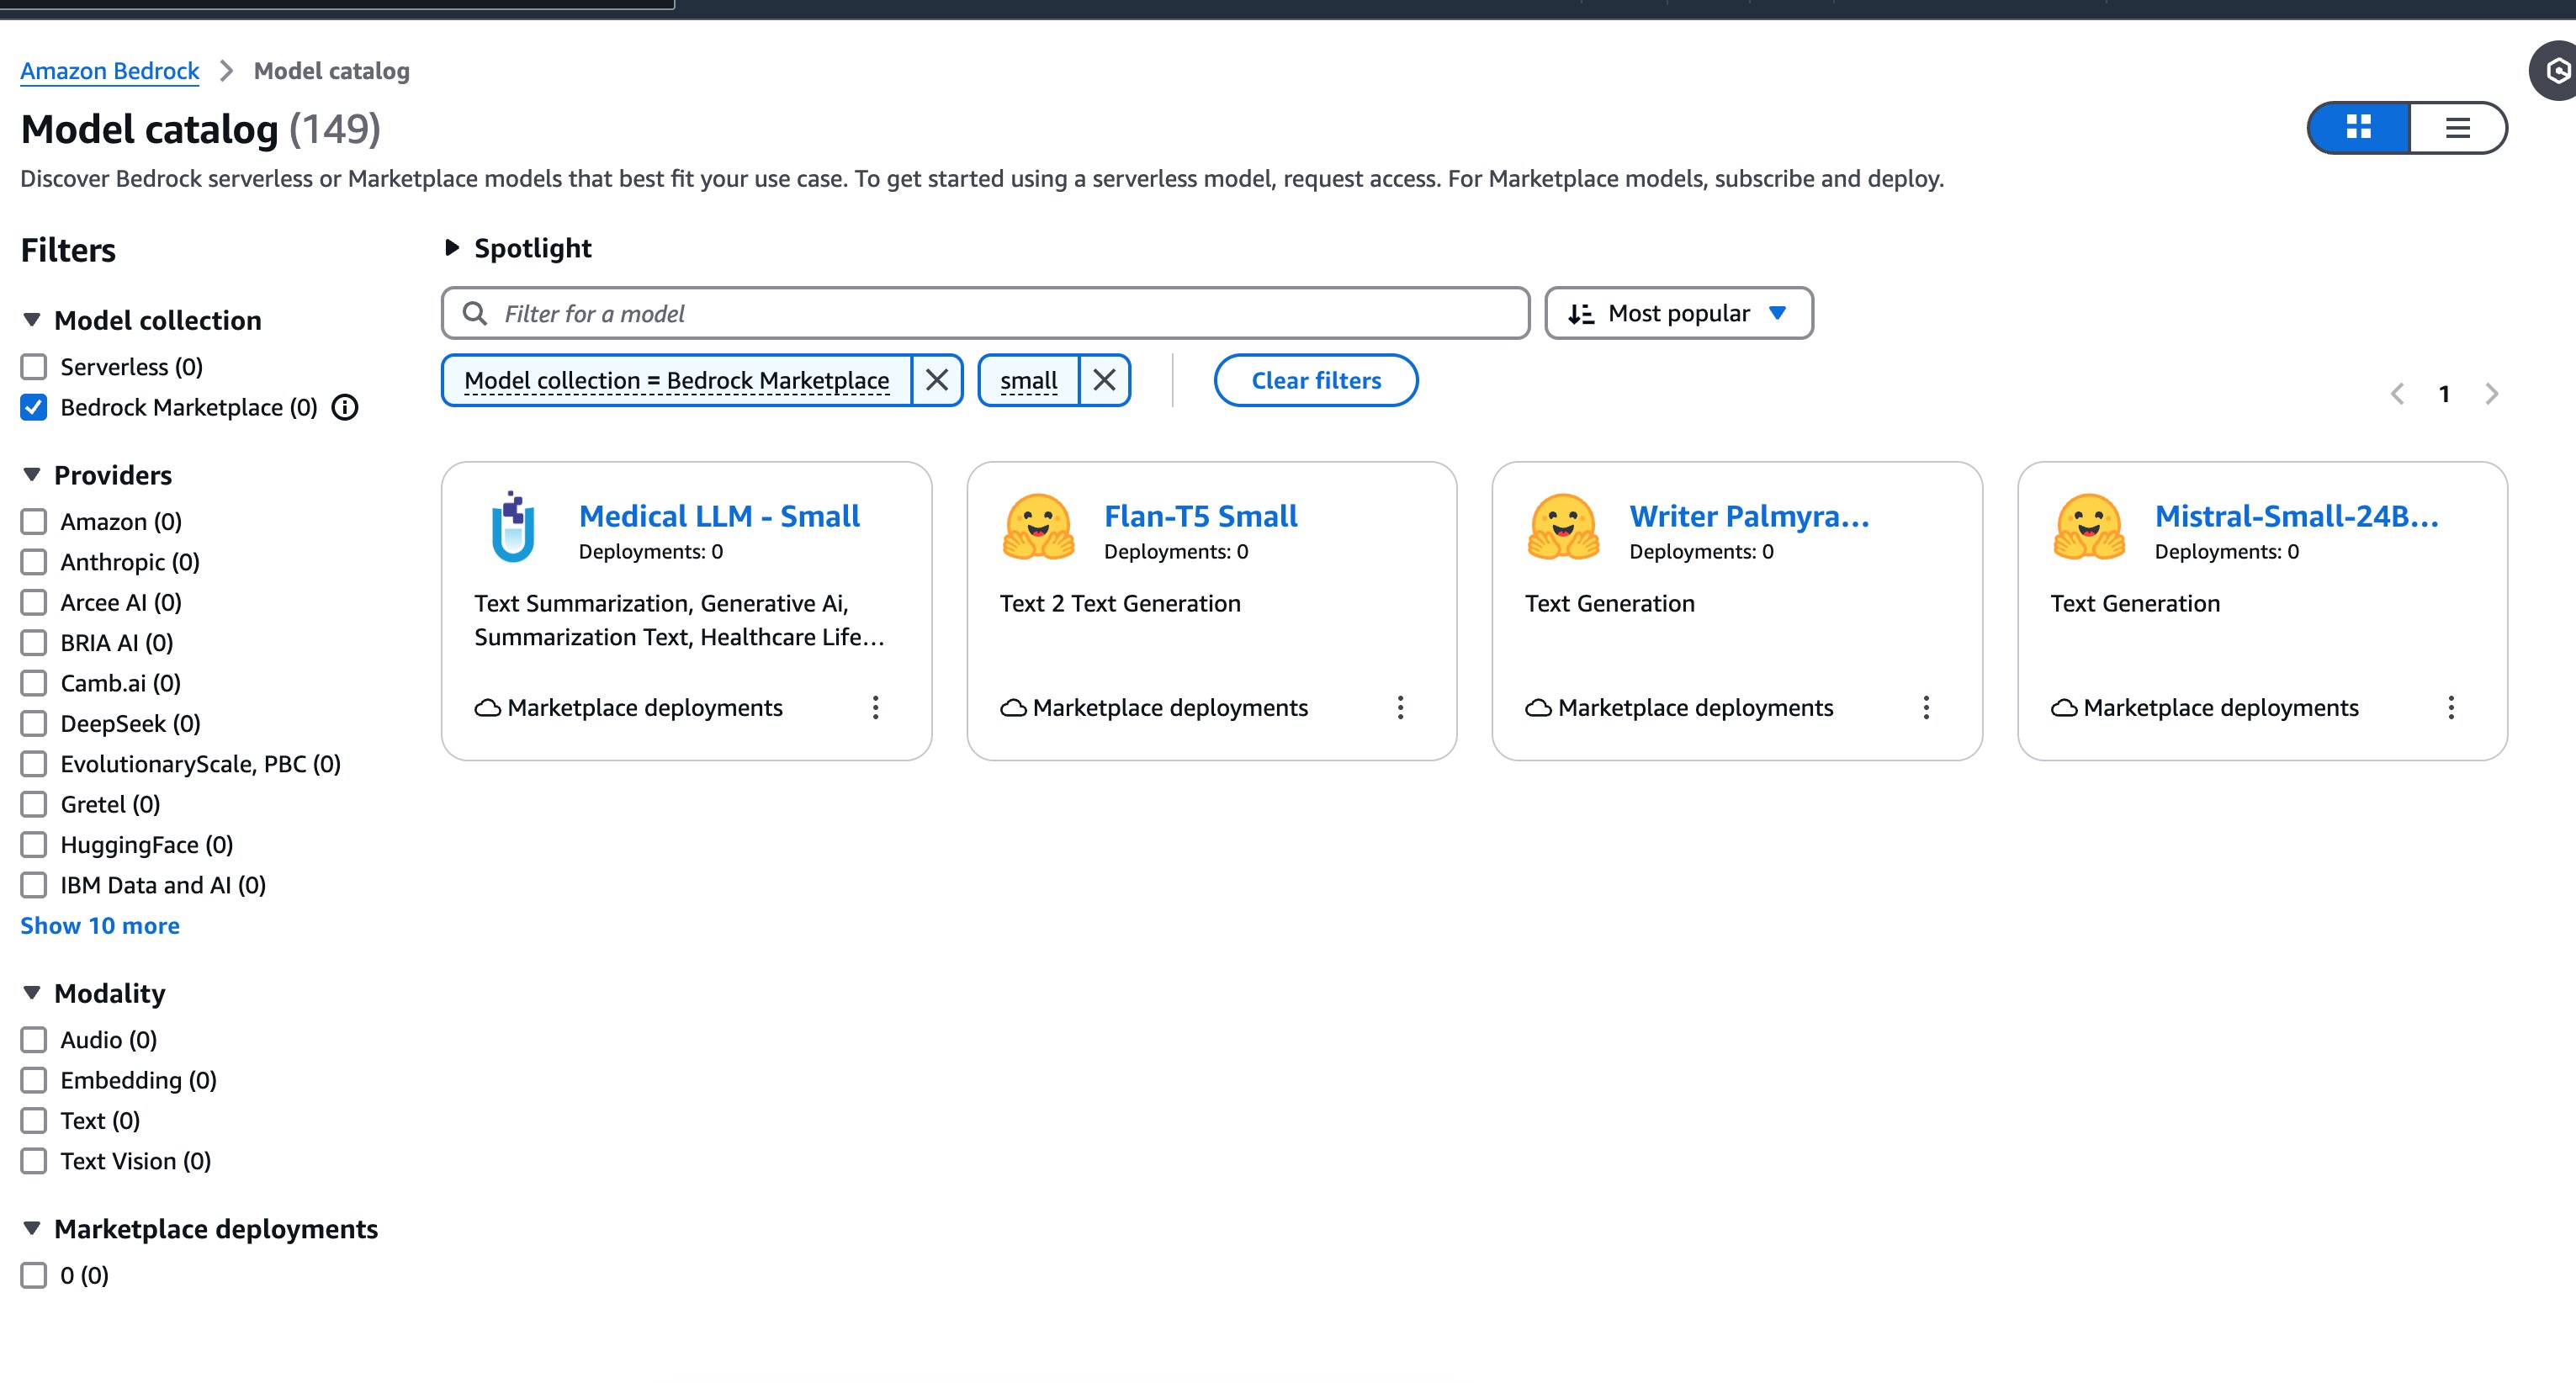Click the three-dot menu on Flan-T5 Small card

1402,707
